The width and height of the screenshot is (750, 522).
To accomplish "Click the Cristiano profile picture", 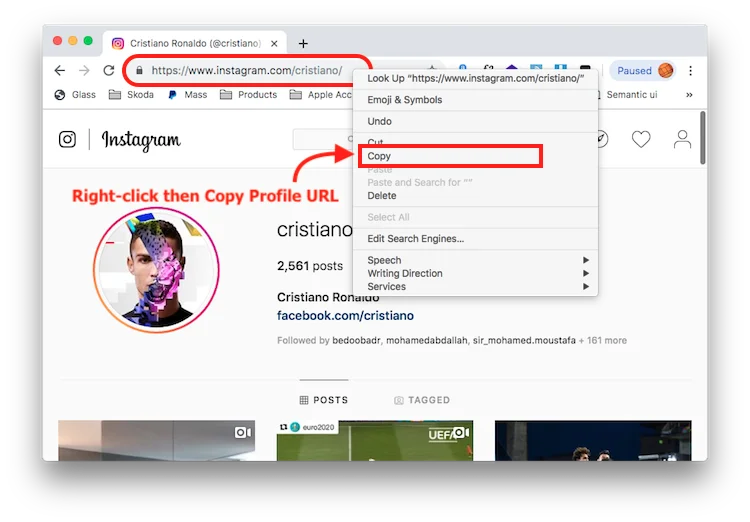I will pyautogui.click(x=156, y=270).
